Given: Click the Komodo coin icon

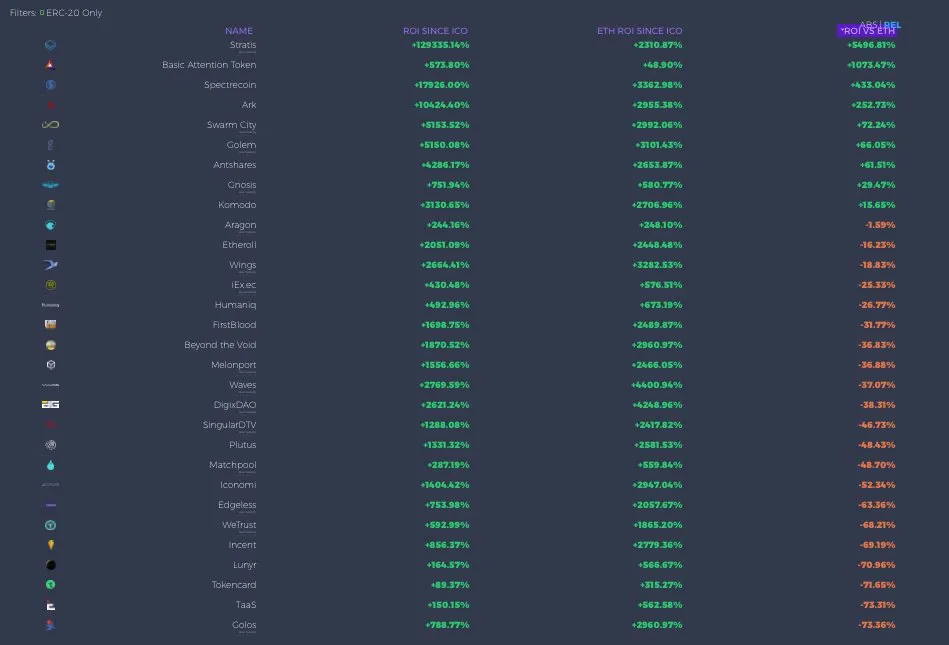Looking at the screenshot, I should (x=51, y=205).
